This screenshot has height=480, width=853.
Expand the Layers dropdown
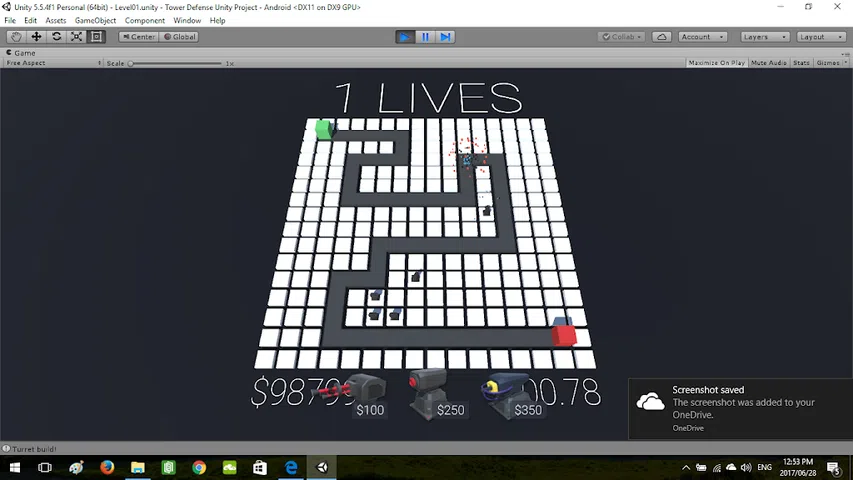pos(762,37)
